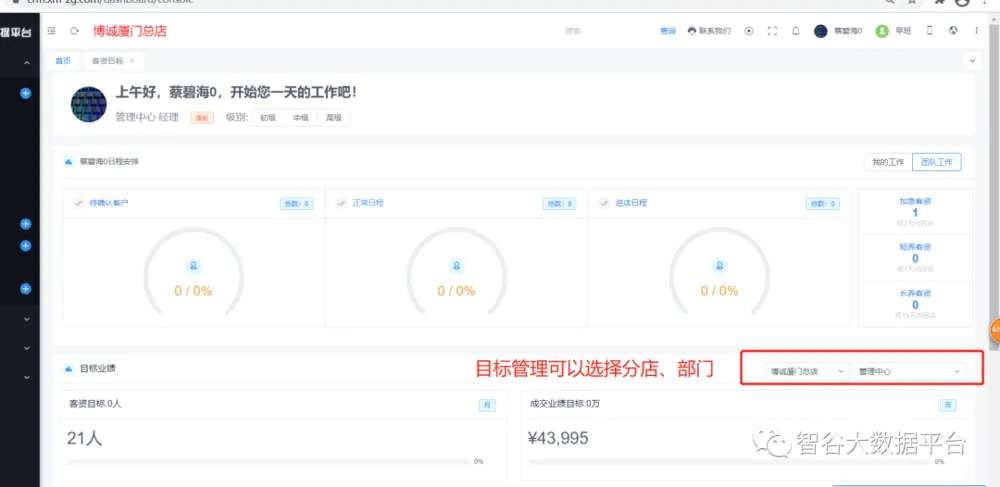Close the 客资目标 tab
1000x487 pixels.
pos(132,61)
